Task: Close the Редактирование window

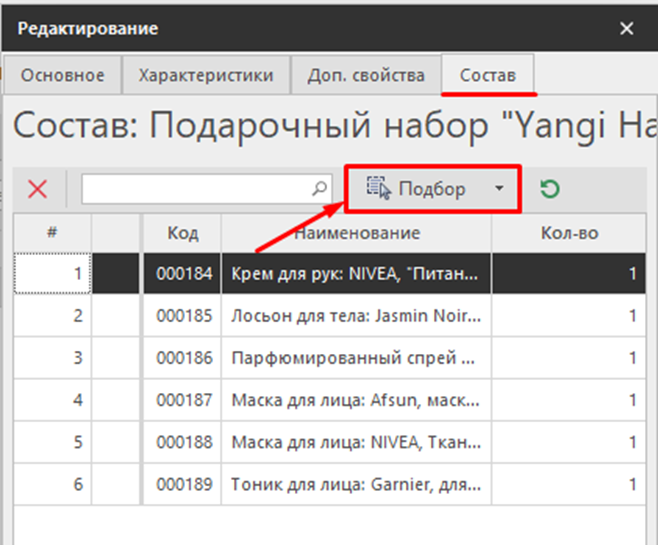Action: (x=627, y=29)
